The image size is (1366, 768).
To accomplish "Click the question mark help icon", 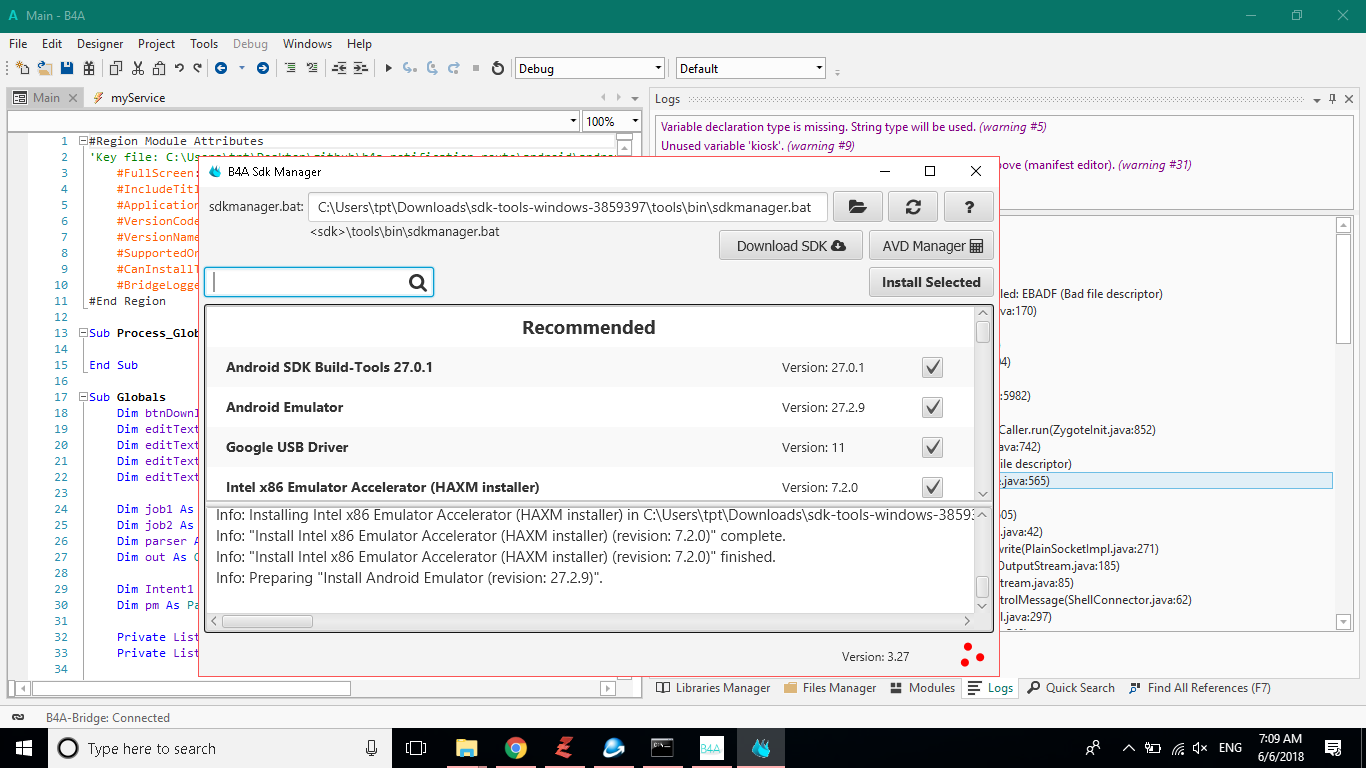I will [968, 207].
